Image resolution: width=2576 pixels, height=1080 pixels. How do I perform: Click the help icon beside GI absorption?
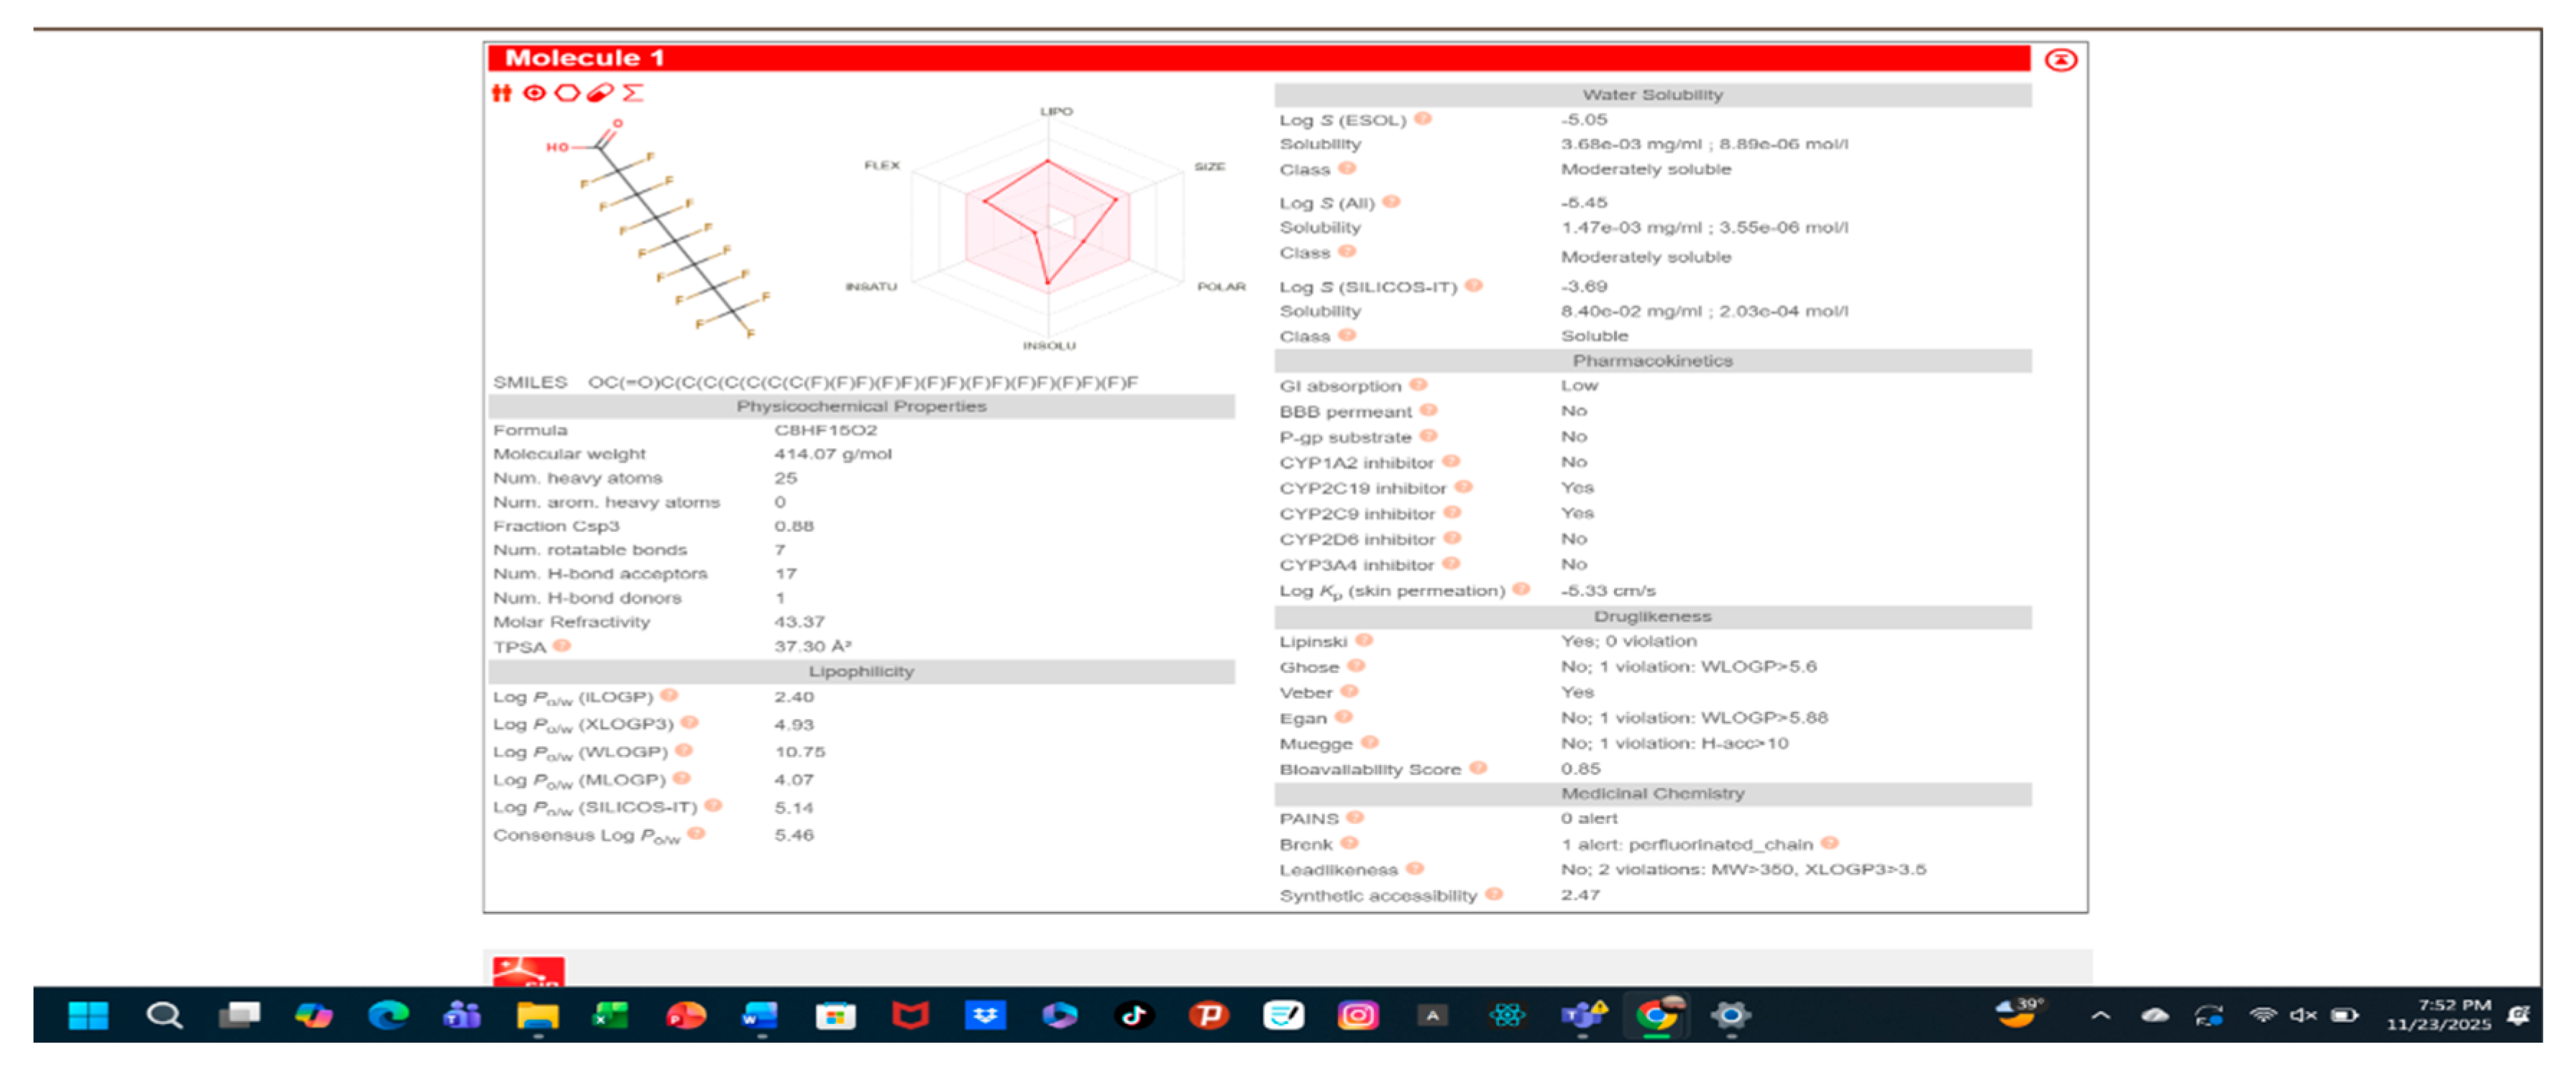coord(1421,385)
